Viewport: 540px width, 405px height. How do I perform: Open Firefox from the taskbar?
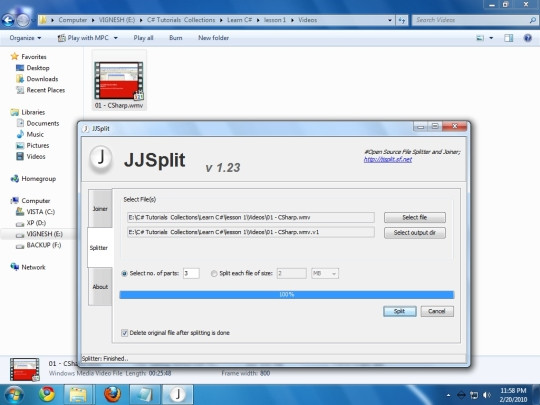(112, 394)
